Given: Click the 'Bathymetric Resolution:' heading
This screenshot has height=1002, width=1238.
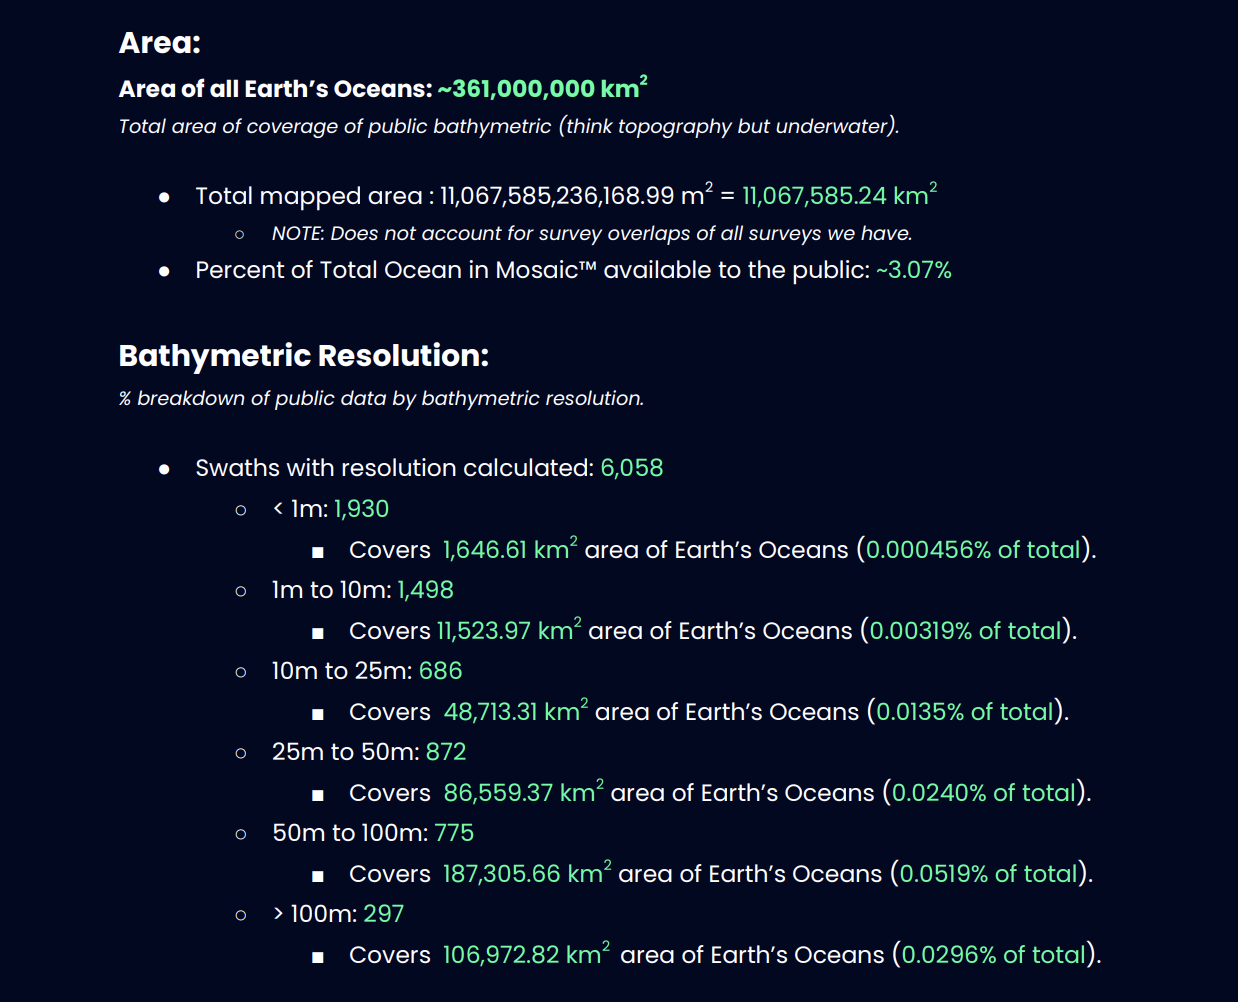Looking at the screenshot, I should coord(304,355).
